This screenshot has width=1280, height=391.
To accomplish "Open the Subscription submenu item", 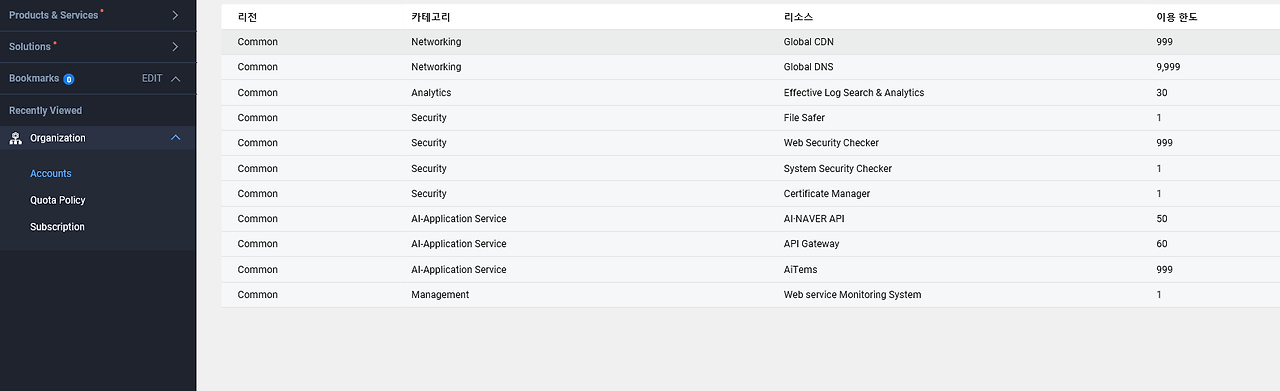I will pyautogui.click(x=58, y=227).
